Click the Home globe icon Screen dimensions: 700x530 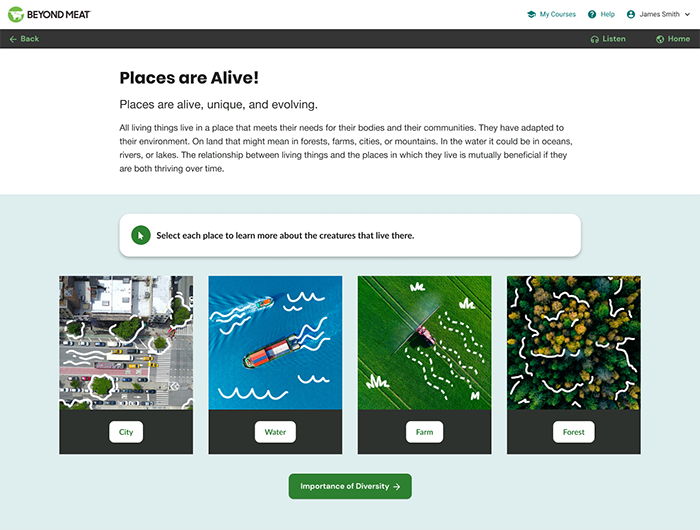[660, 39]
